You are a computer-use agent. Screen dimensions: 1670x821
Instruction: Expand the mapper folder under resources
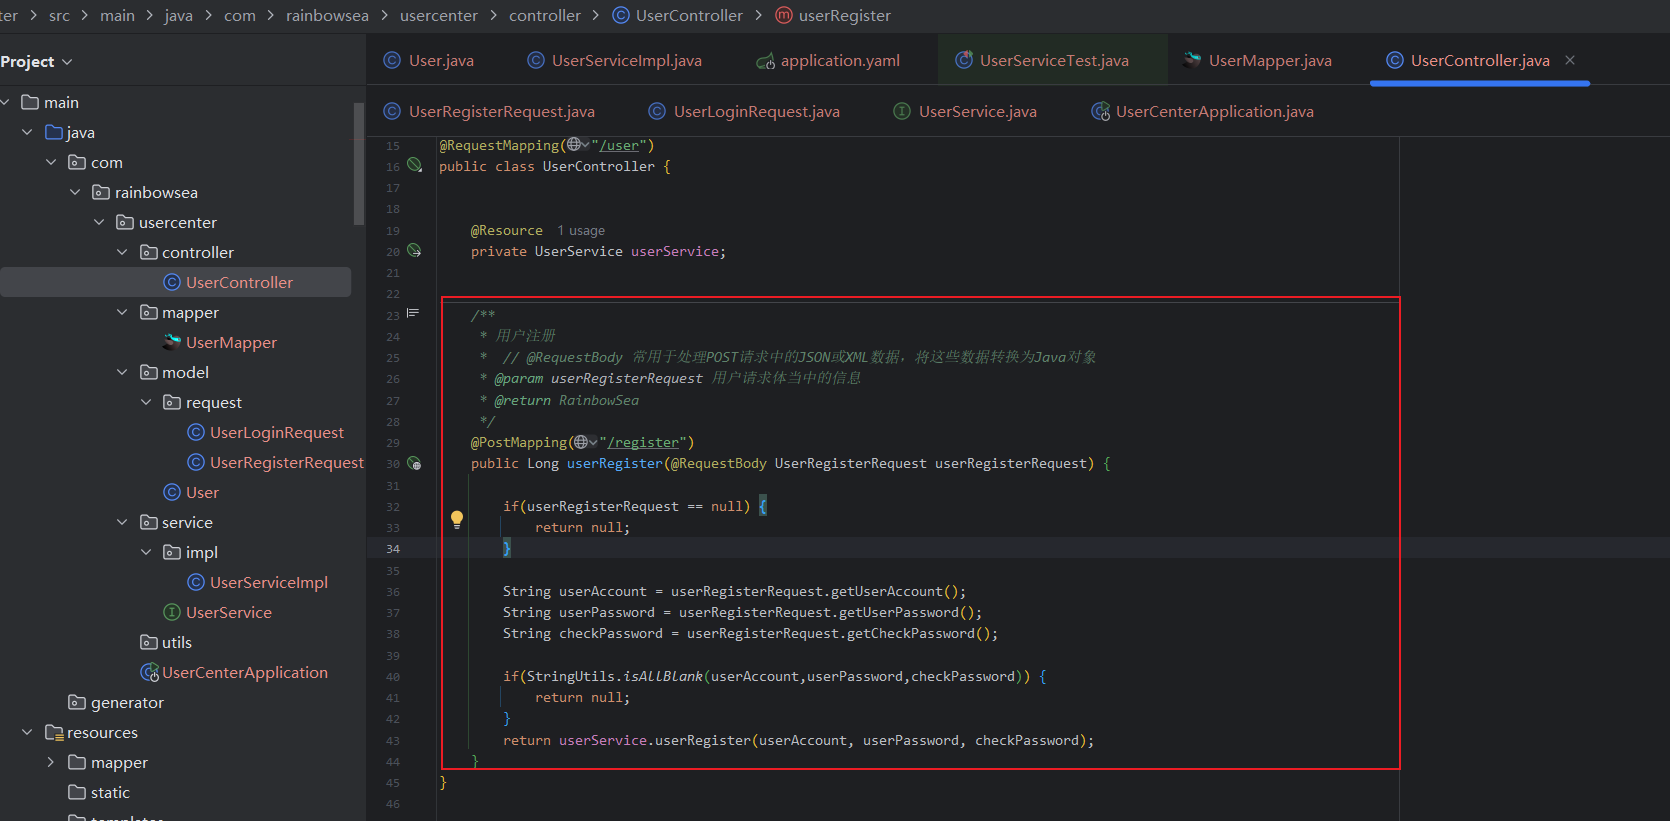point(51,762)
